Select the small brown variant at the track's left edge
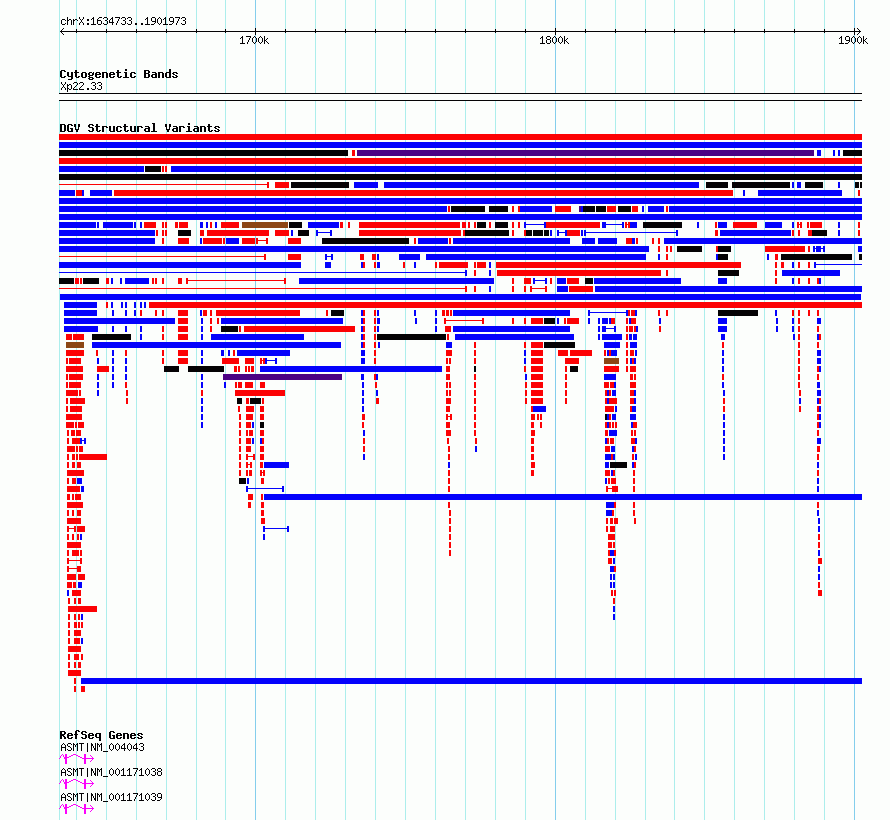 pyautogui.click(x=75, y=345)
